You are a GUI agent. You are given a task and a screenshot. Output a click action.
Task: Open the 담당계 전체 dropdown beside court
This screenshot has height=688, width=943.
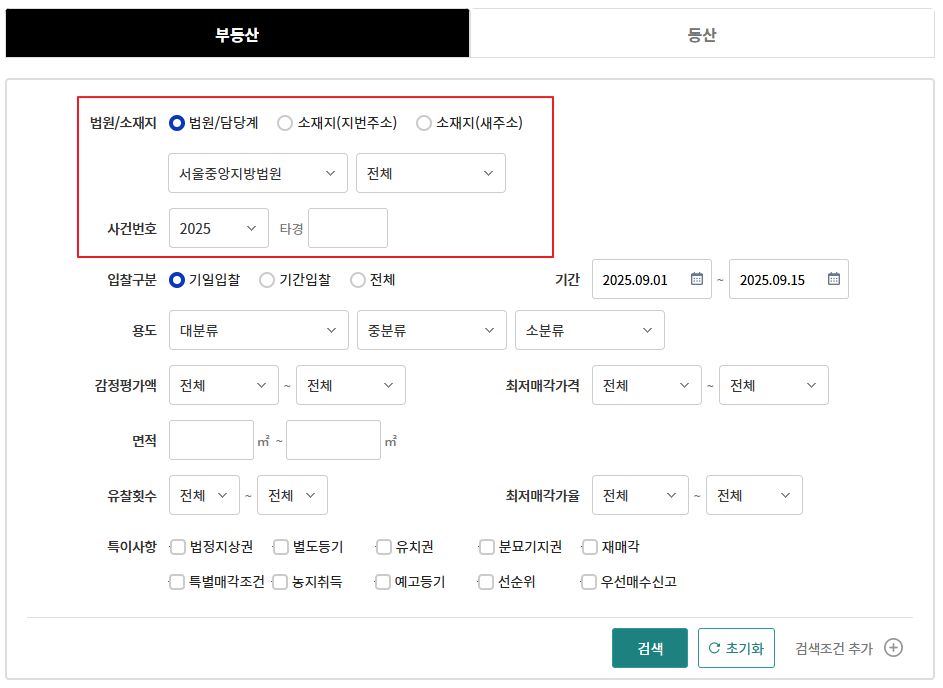[431, 173]
